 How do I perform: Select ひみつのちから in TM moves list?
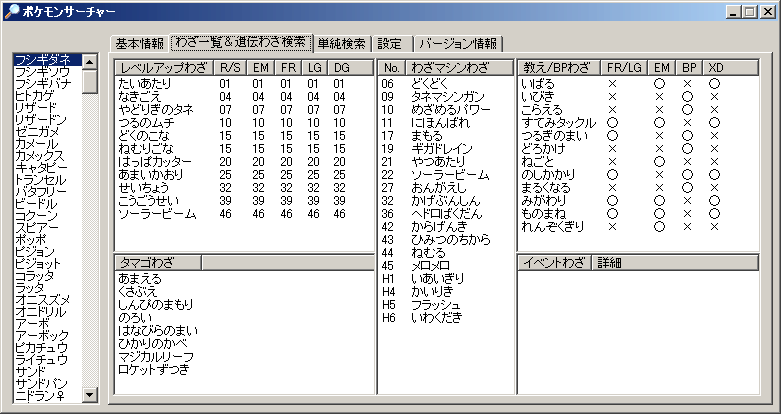tap(451, 240)
